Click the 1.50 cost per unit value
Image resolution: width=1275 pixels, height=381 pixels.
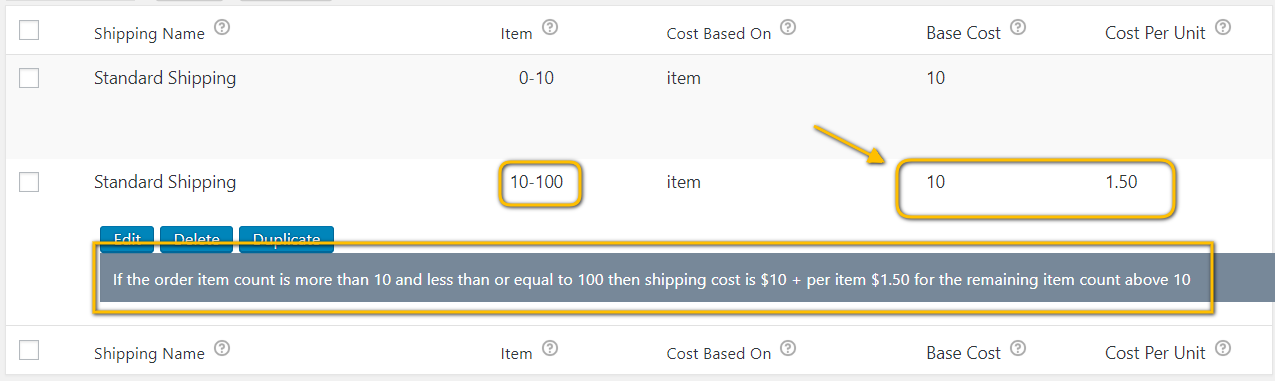(1121, 183)
